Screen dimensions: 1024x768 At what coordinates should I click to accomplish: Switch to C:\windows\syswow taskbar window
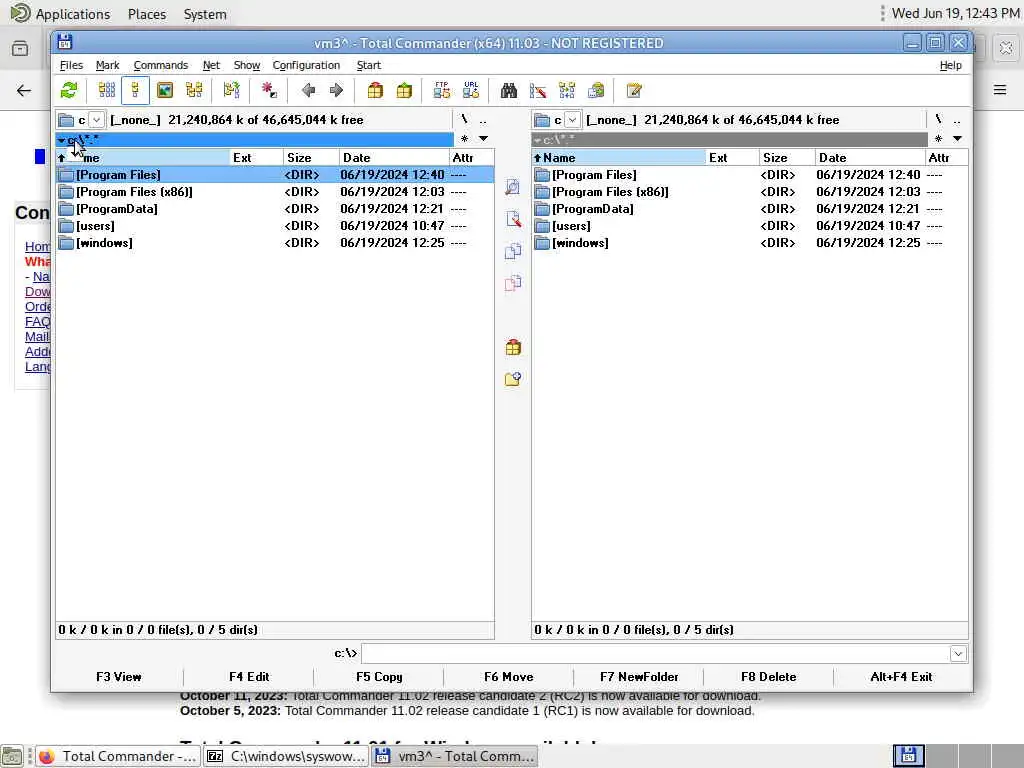click(286, 756)
